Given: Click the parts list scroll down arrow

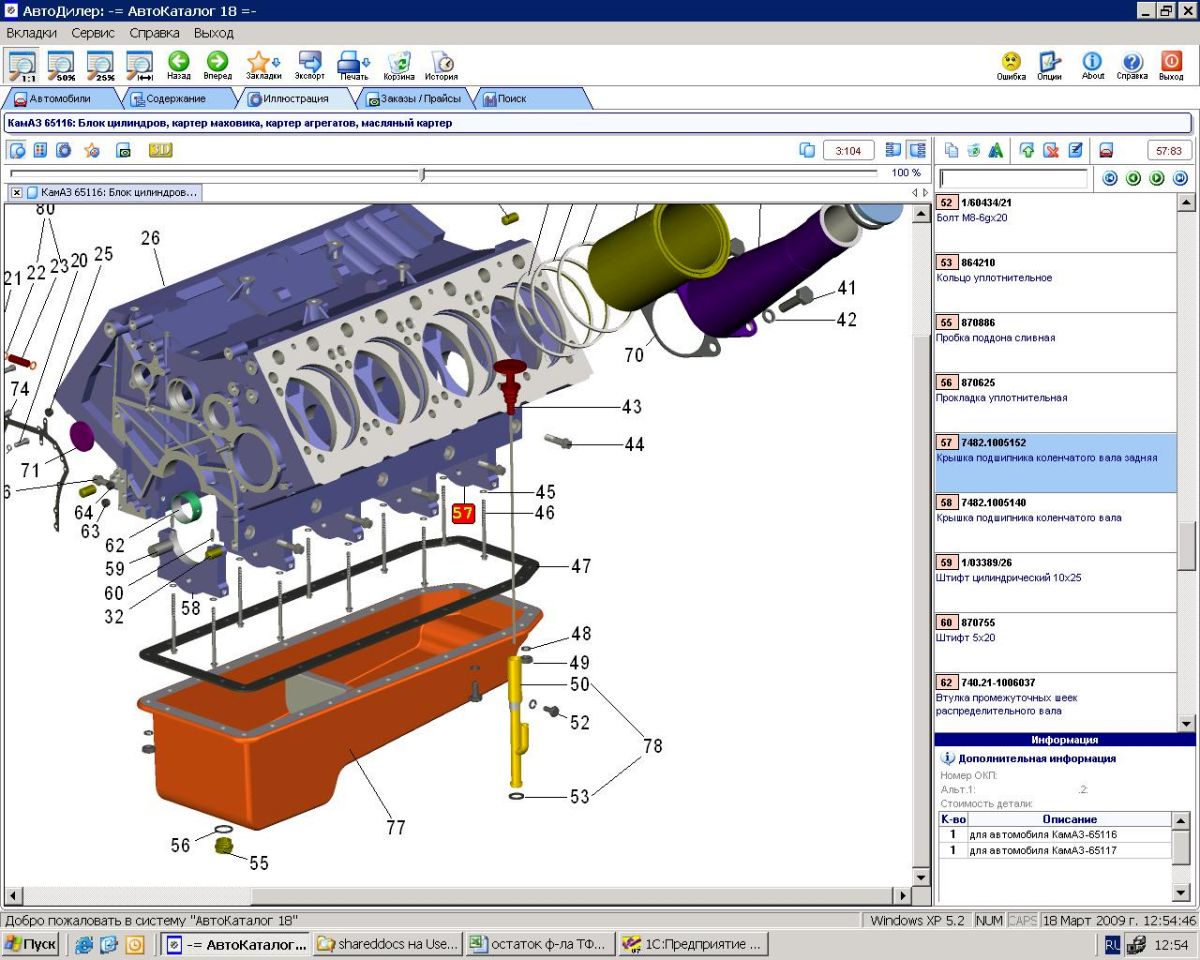Looking at the screenshot, I should point(1187,723).
